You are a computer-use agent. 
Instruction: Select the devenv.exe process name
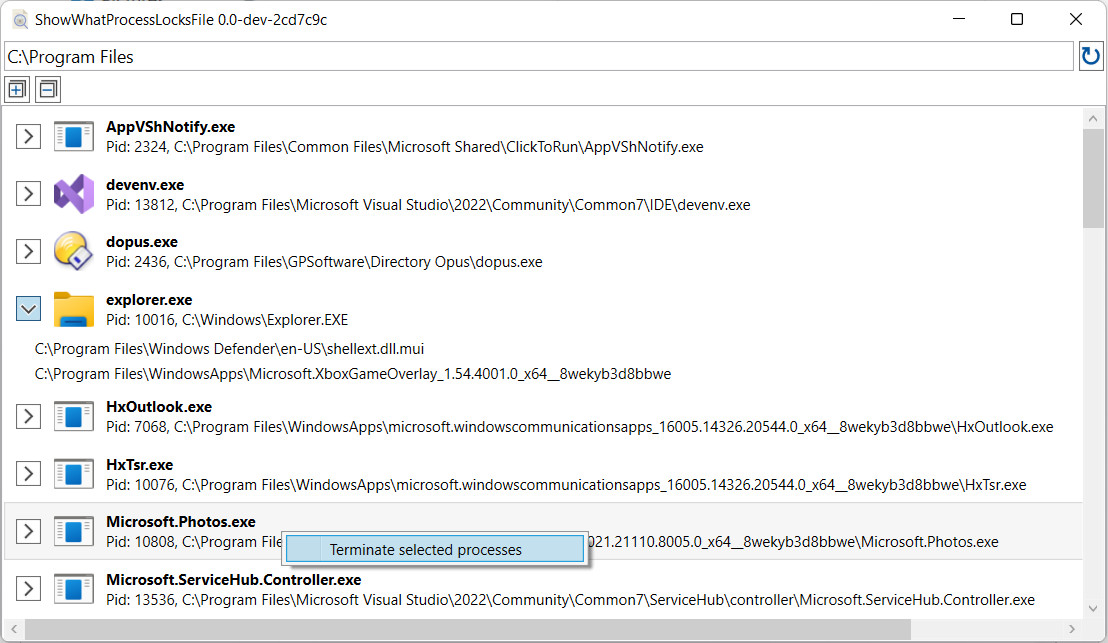coord(145,184)
